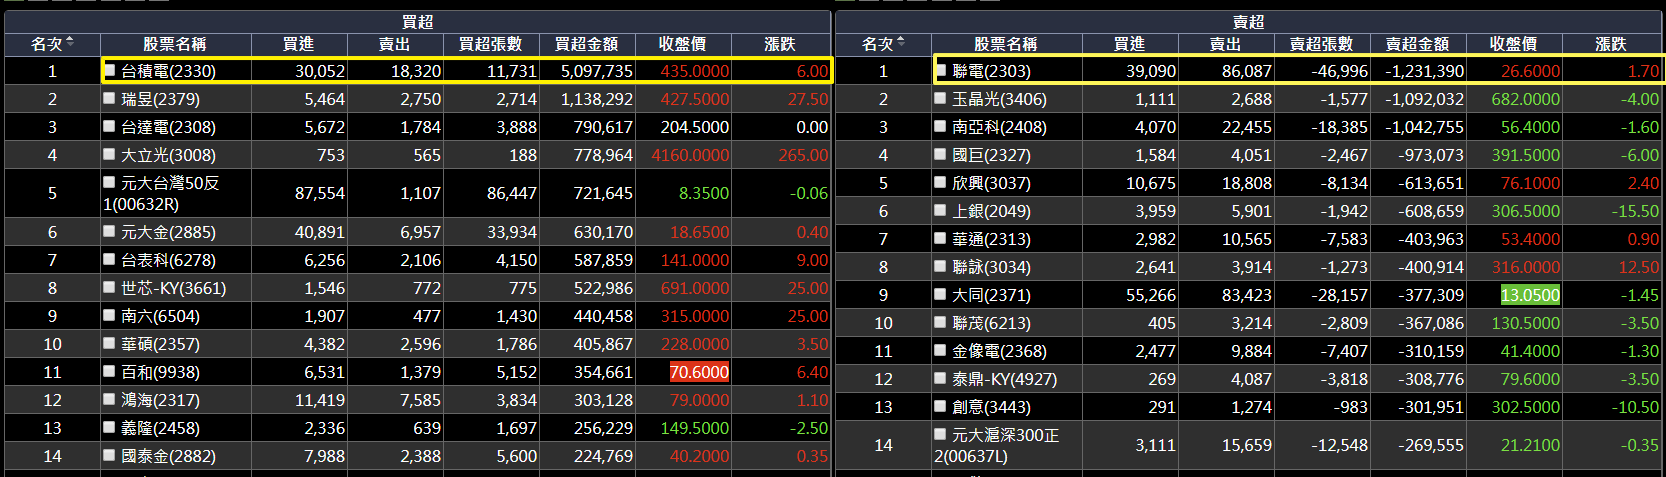Tick the checkbox for 創意(3443)
The width and height of the screenshot is (1666, 477).
(941, 406)
